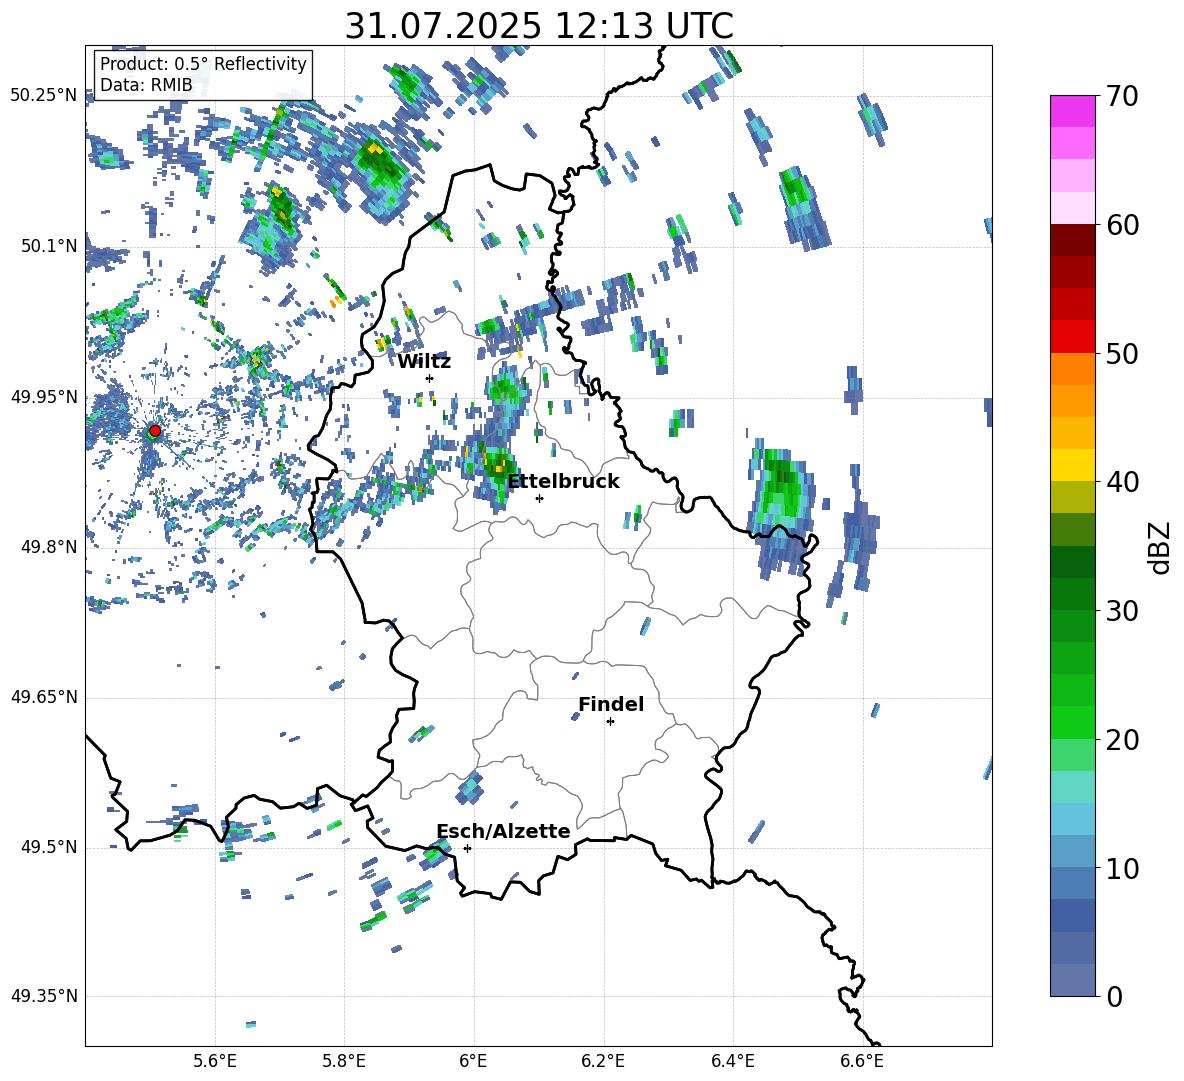
Task: Click the 5.6°E longitude tick label
Action: click(215, 1062)
